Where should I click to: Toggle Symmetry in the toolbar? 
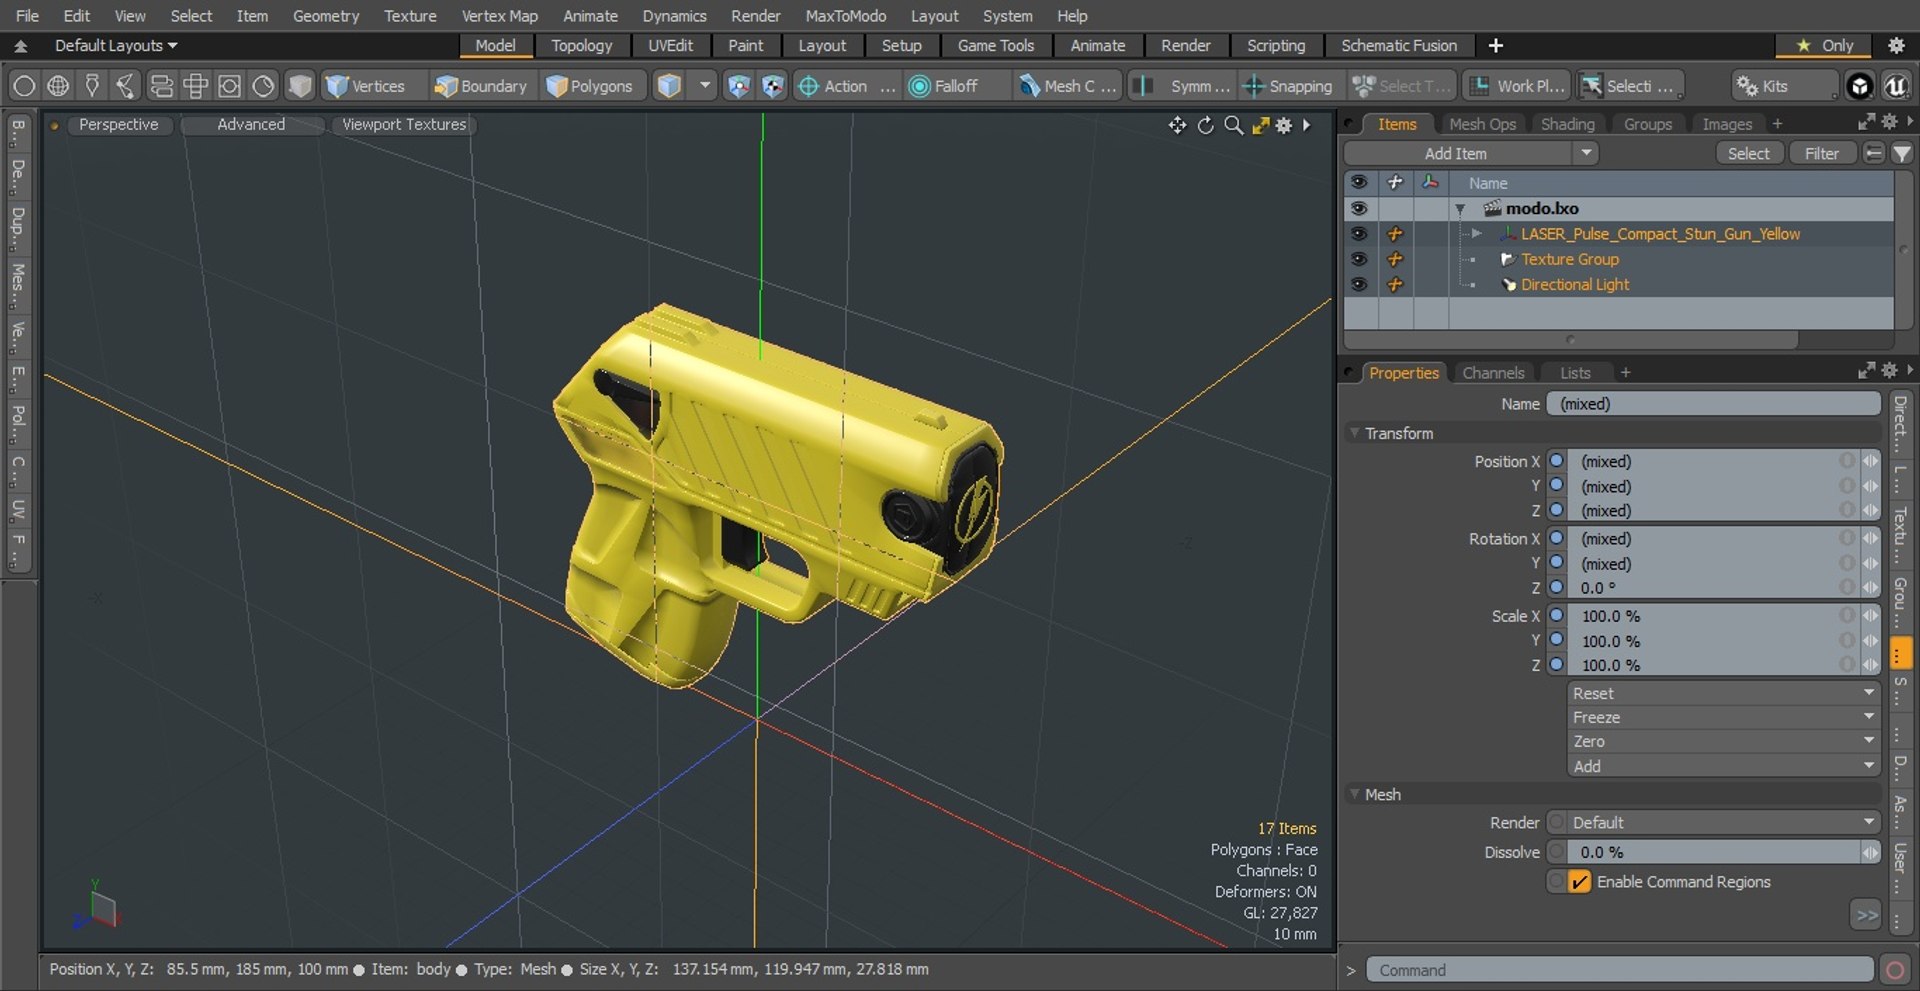point(1182,86)
